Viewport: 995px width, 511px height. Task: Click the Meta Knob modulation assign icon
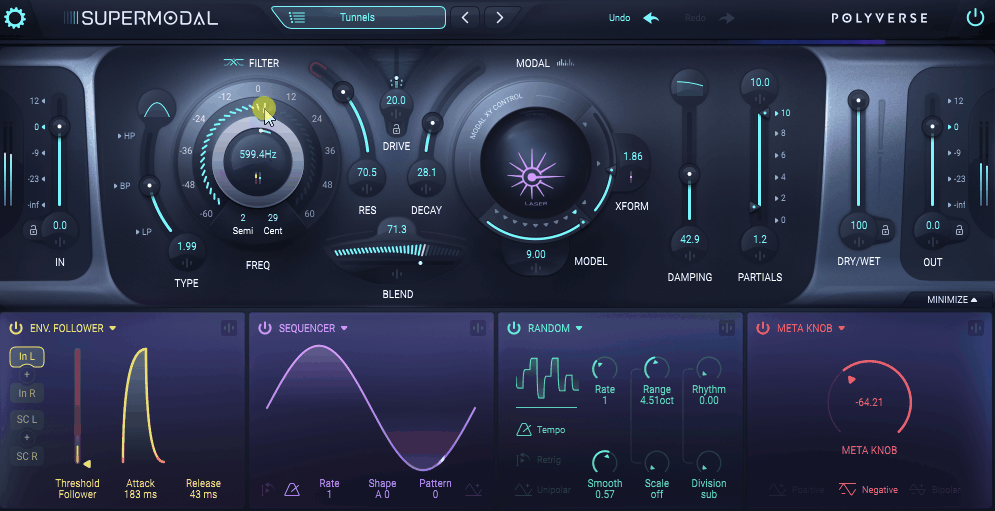(975, 328)
